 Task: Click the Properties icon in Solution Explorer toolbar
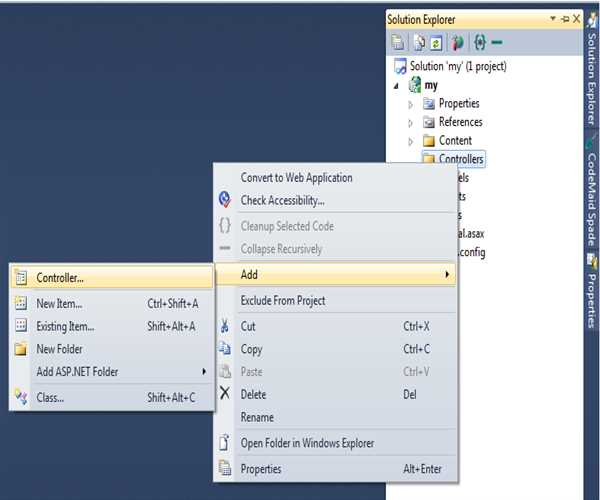tap(399, 42)
